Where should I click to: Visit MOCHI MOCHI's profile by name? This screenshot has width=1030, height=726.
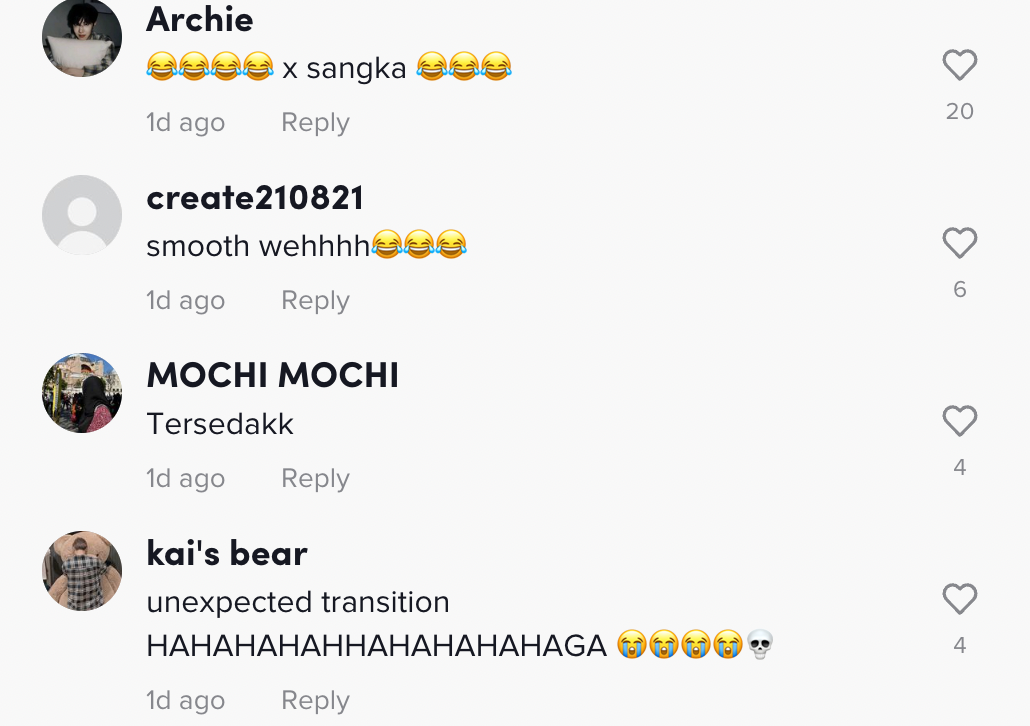click(x=272, y=376)
